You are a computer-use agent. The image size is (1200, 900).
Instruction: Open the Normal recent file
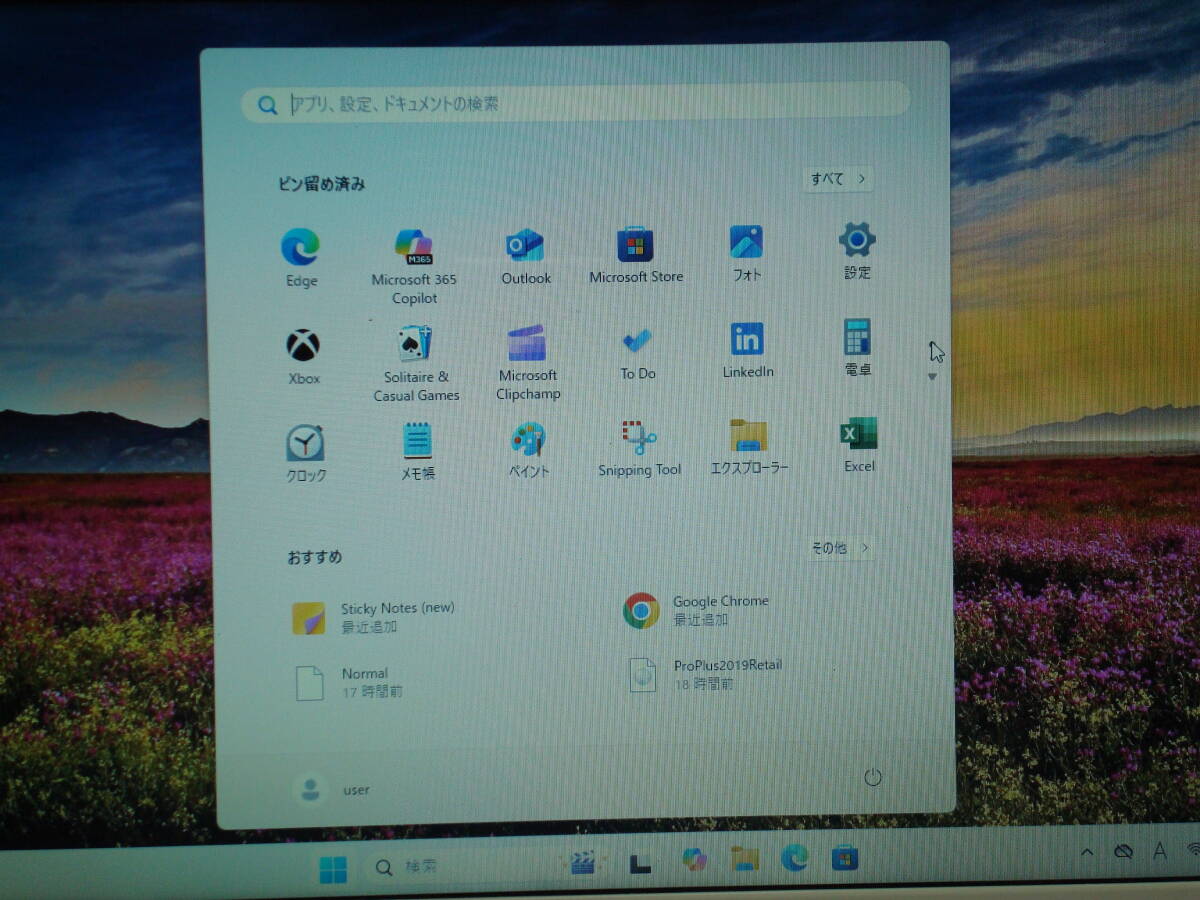coord(348,682)
